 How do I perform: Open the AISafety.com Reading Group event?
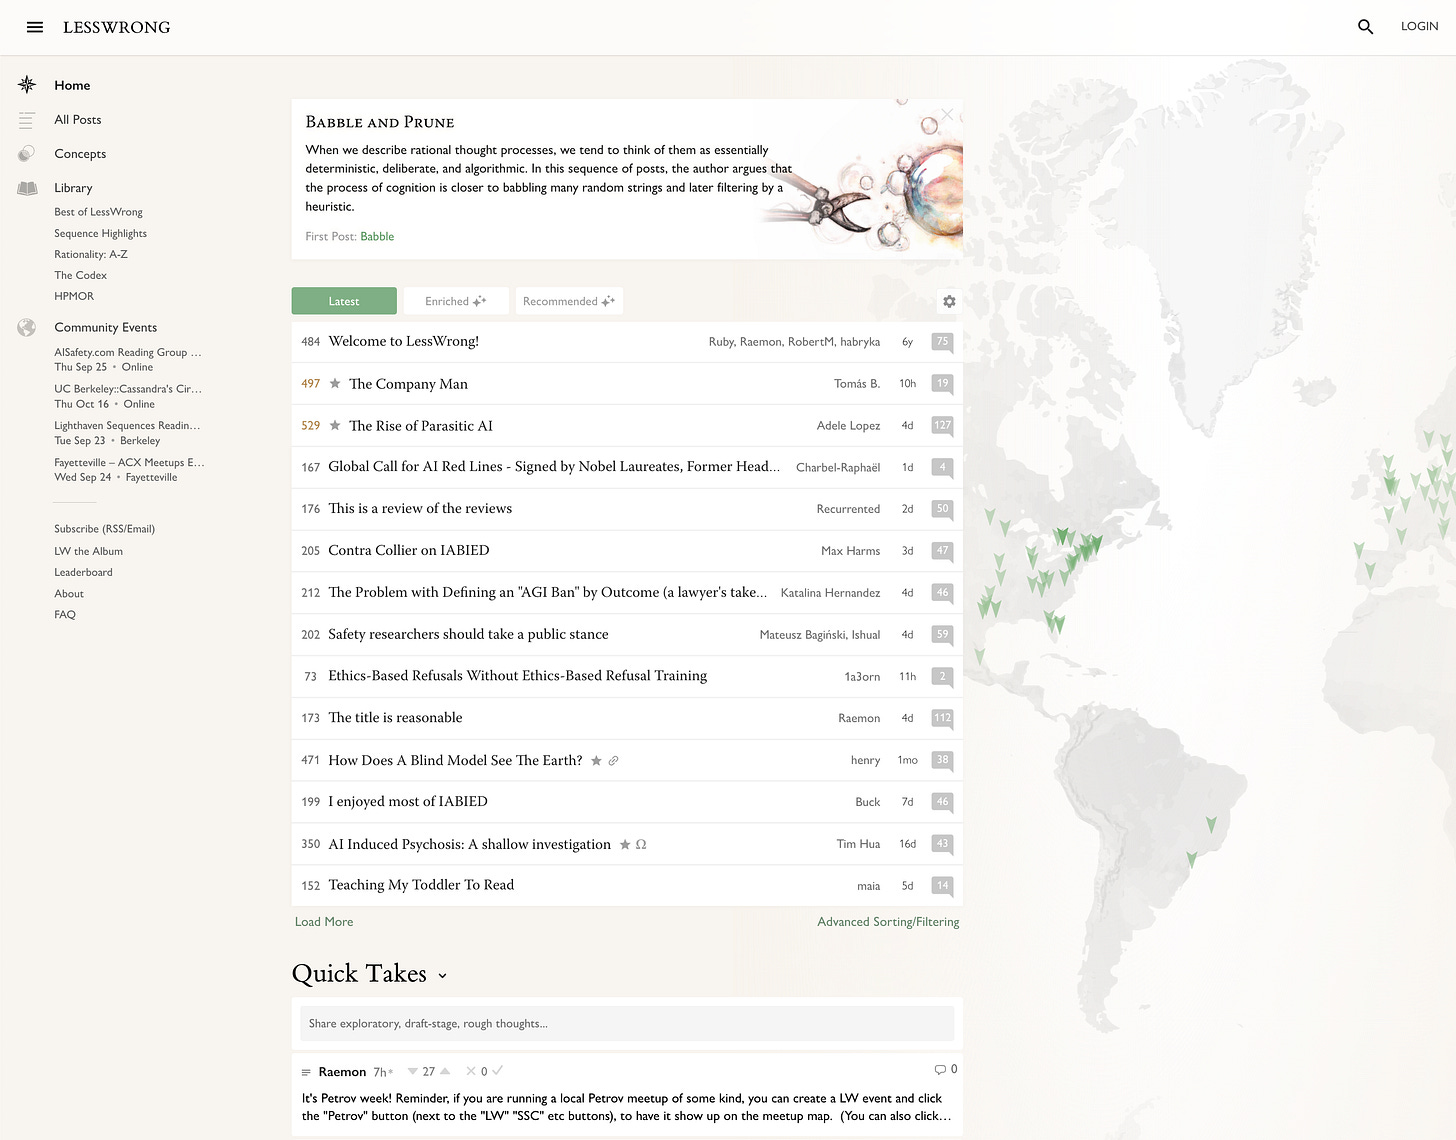pyautogui.click(x=128, y=359)
